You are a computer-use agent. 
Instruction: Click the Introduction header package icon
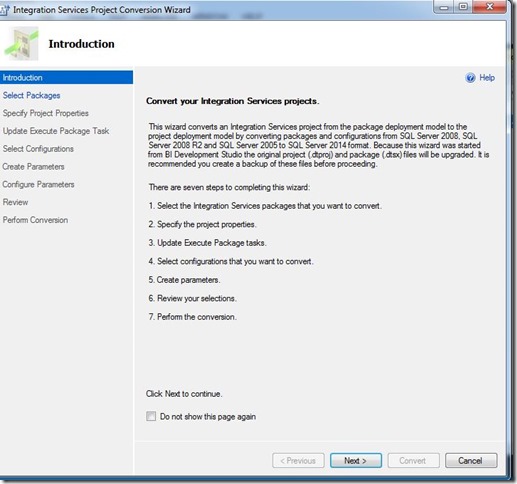pyautogui.click(x=21, y=44)
